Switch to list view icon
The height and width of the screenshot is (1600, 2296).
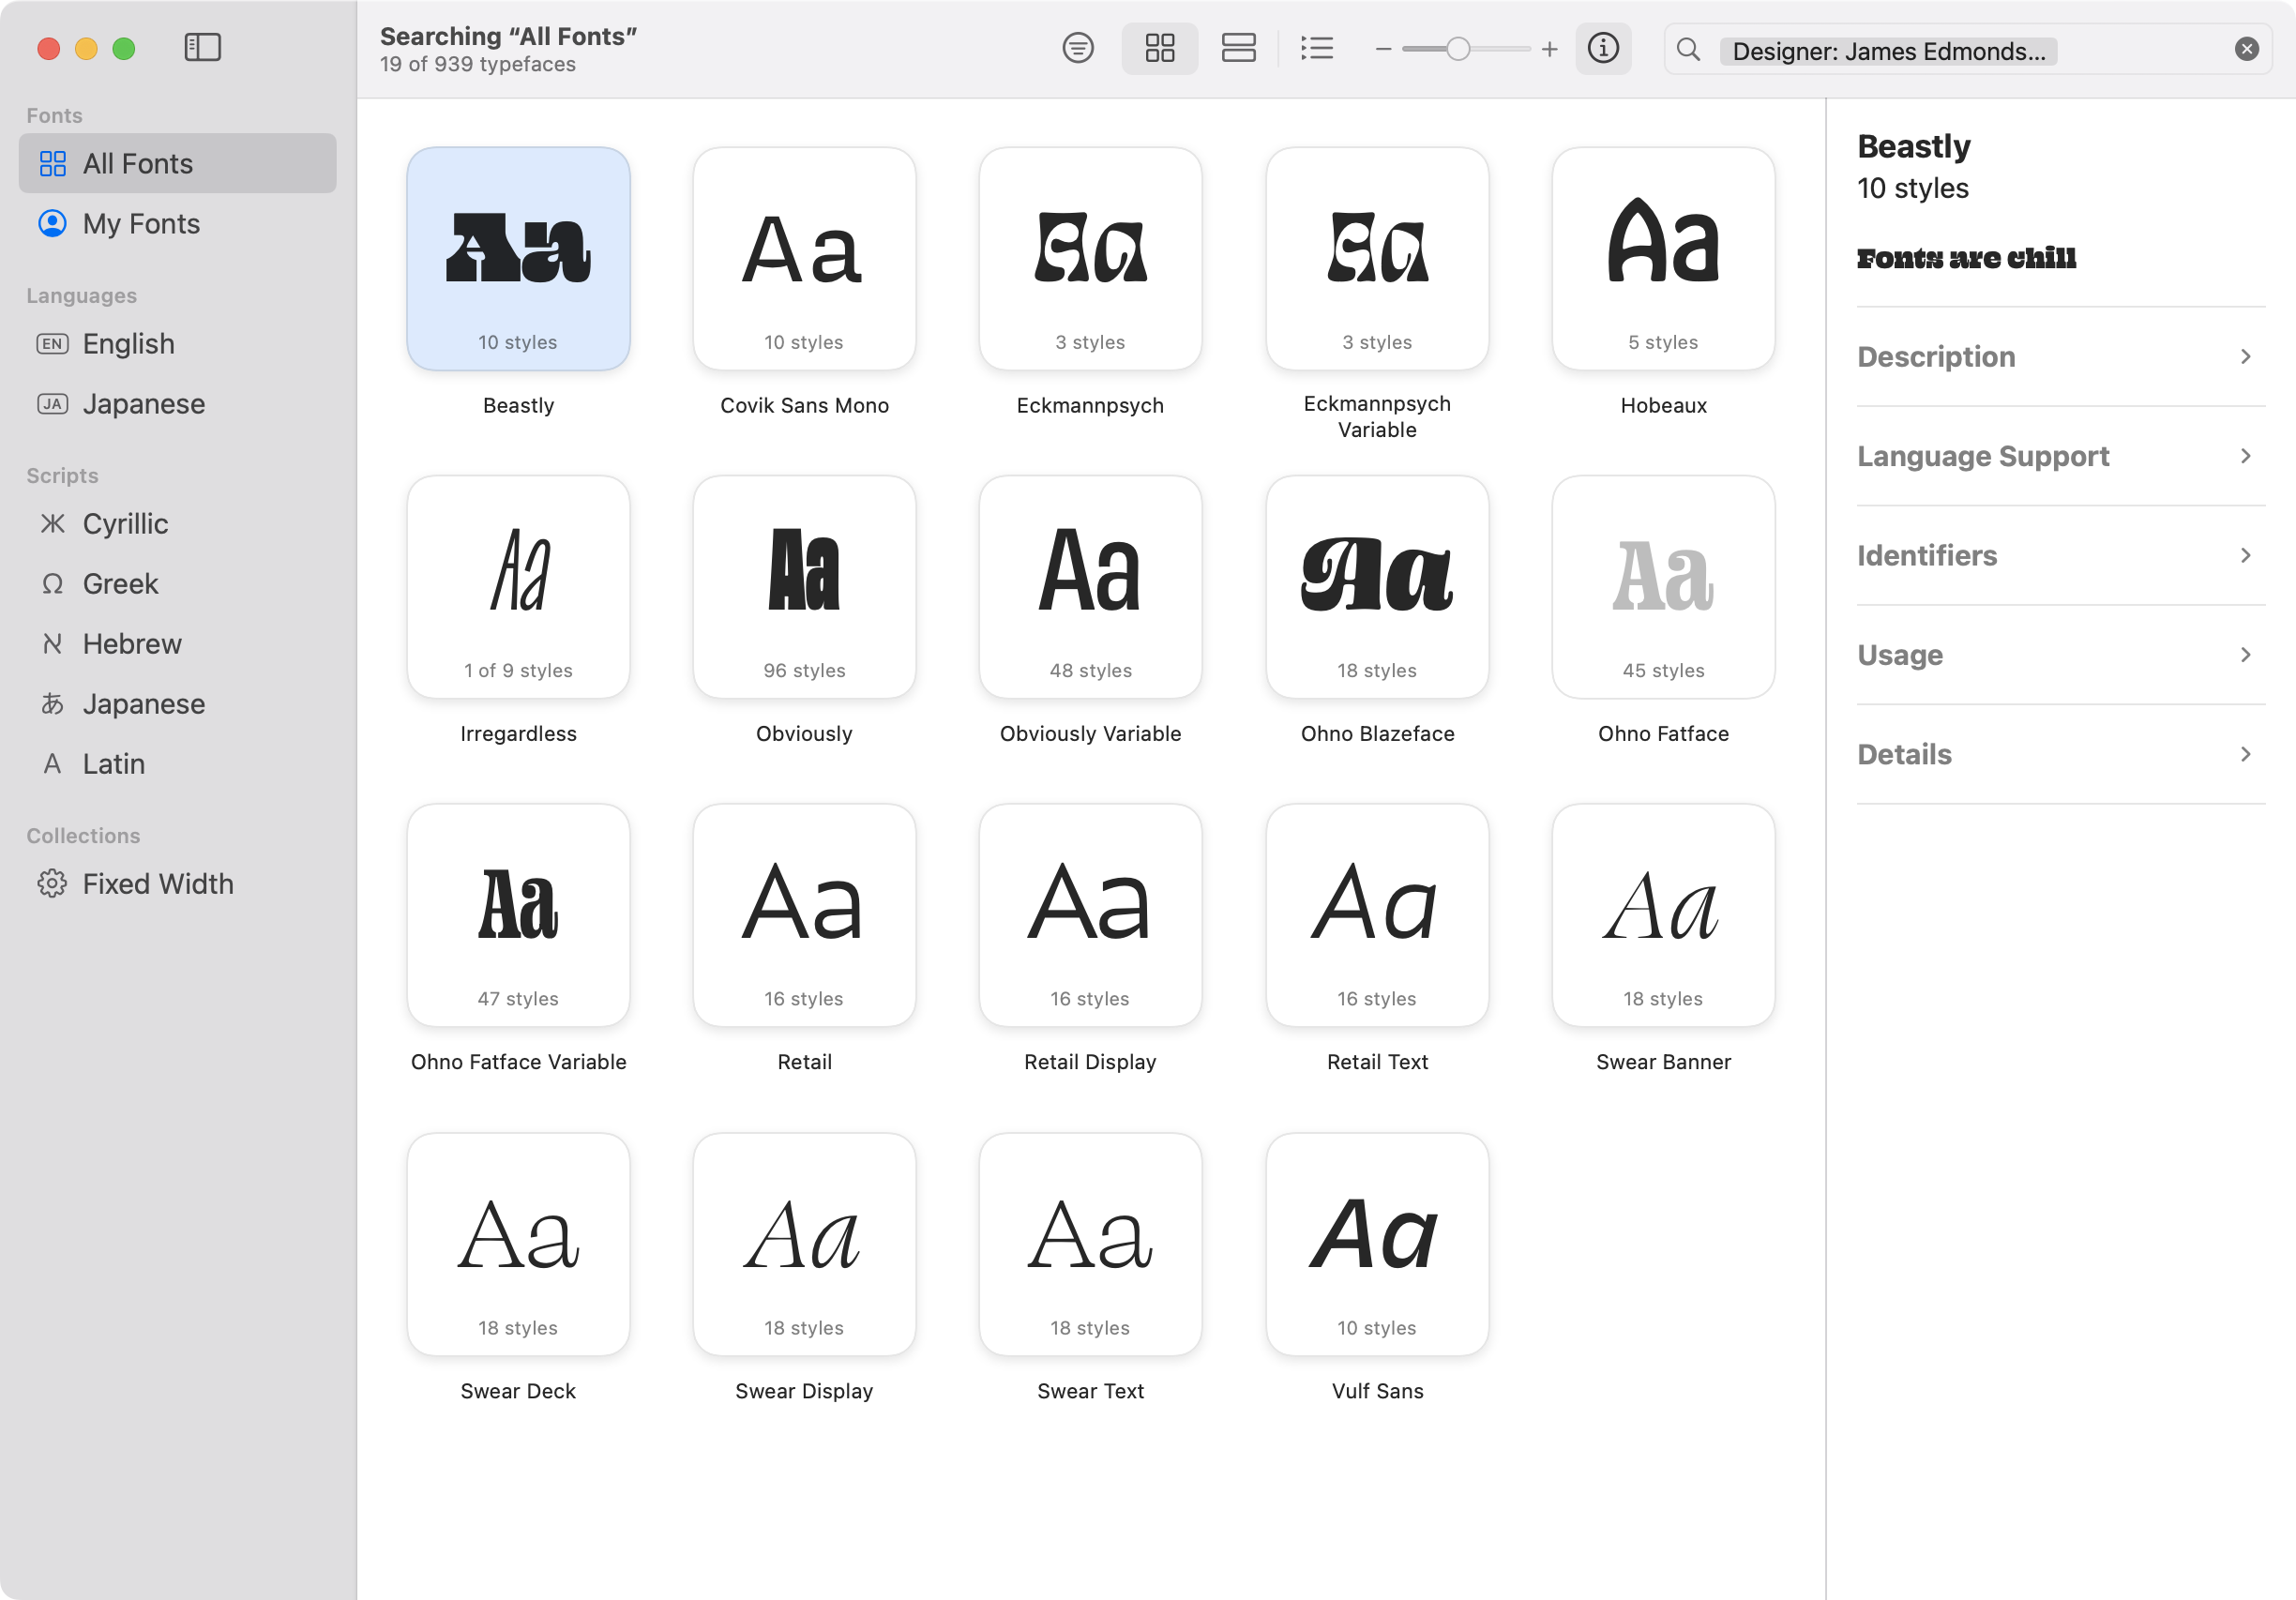point(1316,48)
